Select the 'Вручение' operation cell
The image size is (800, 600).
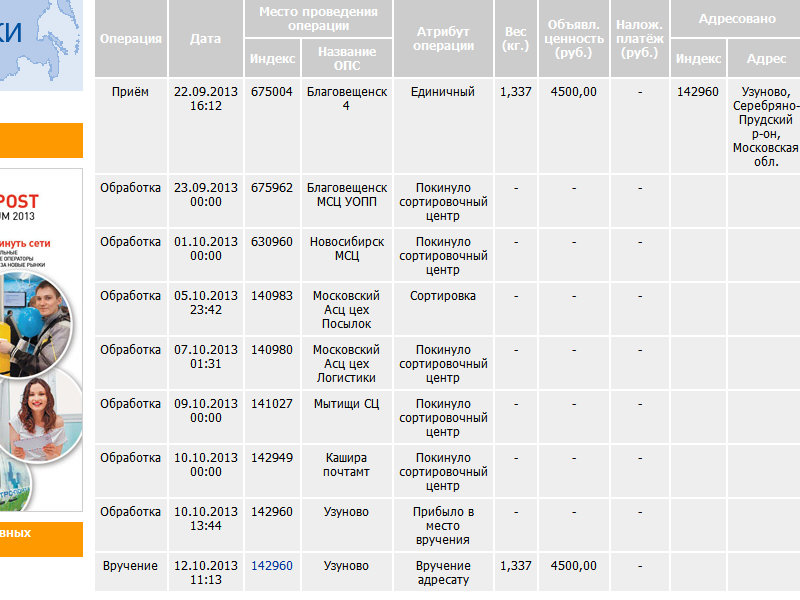click(x=131, y=572)
